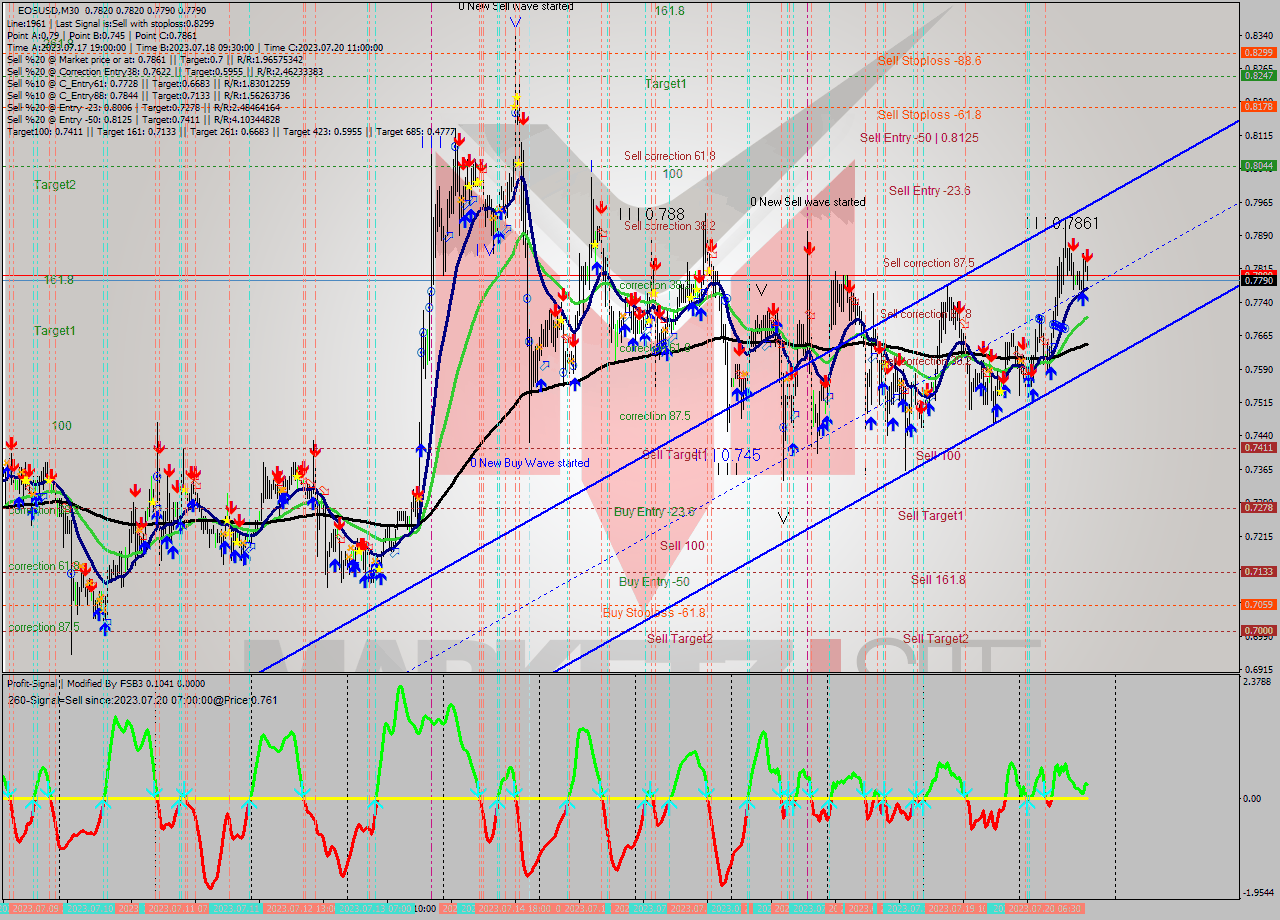Click the green 'Target2' label on the left
The image size is (1280, 920).
tap(54, 185)
